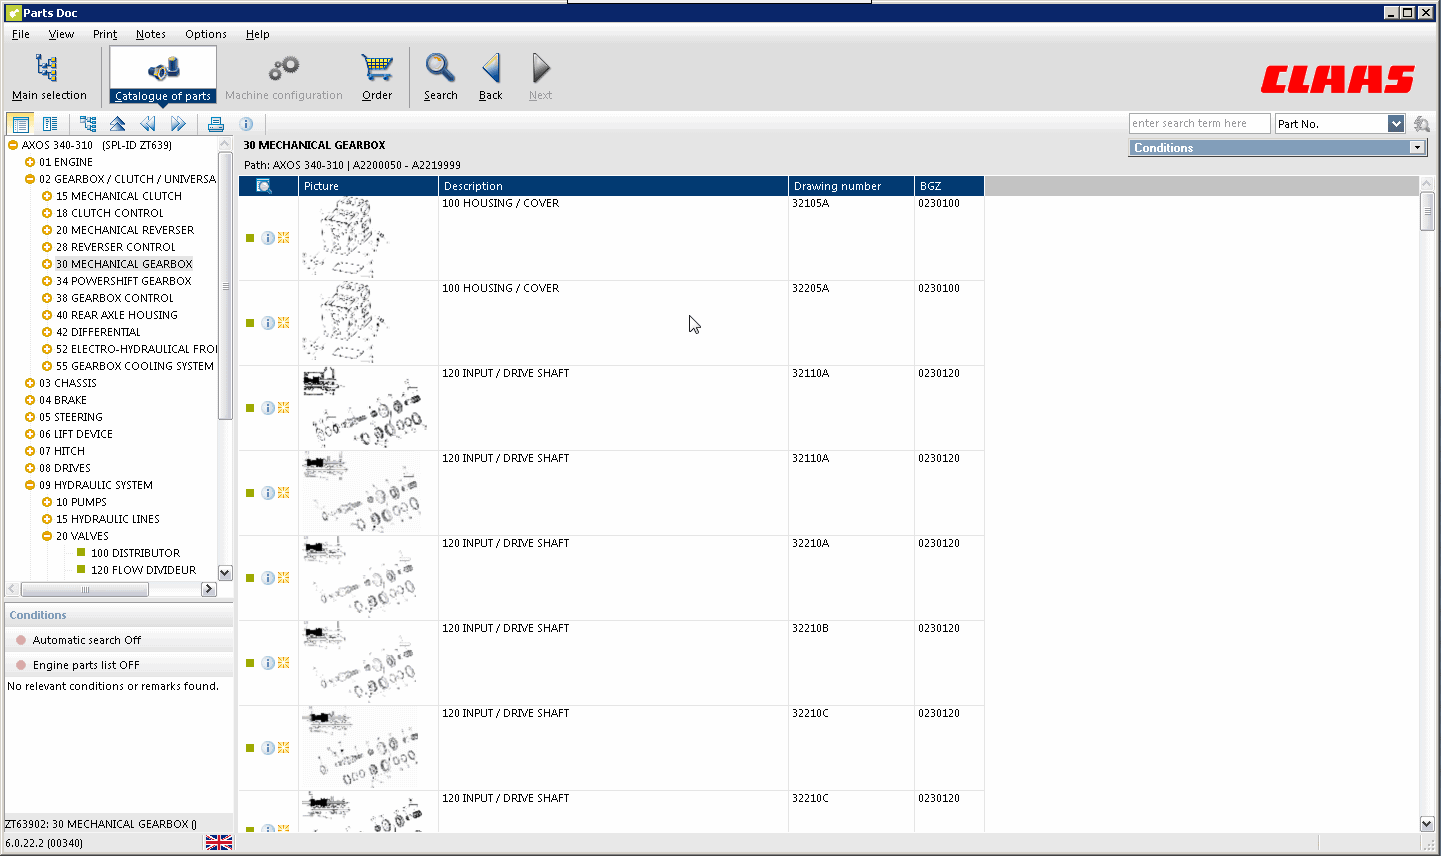
Task: Click the info icon on the 32105A row
Action: [x=266, y=237]
